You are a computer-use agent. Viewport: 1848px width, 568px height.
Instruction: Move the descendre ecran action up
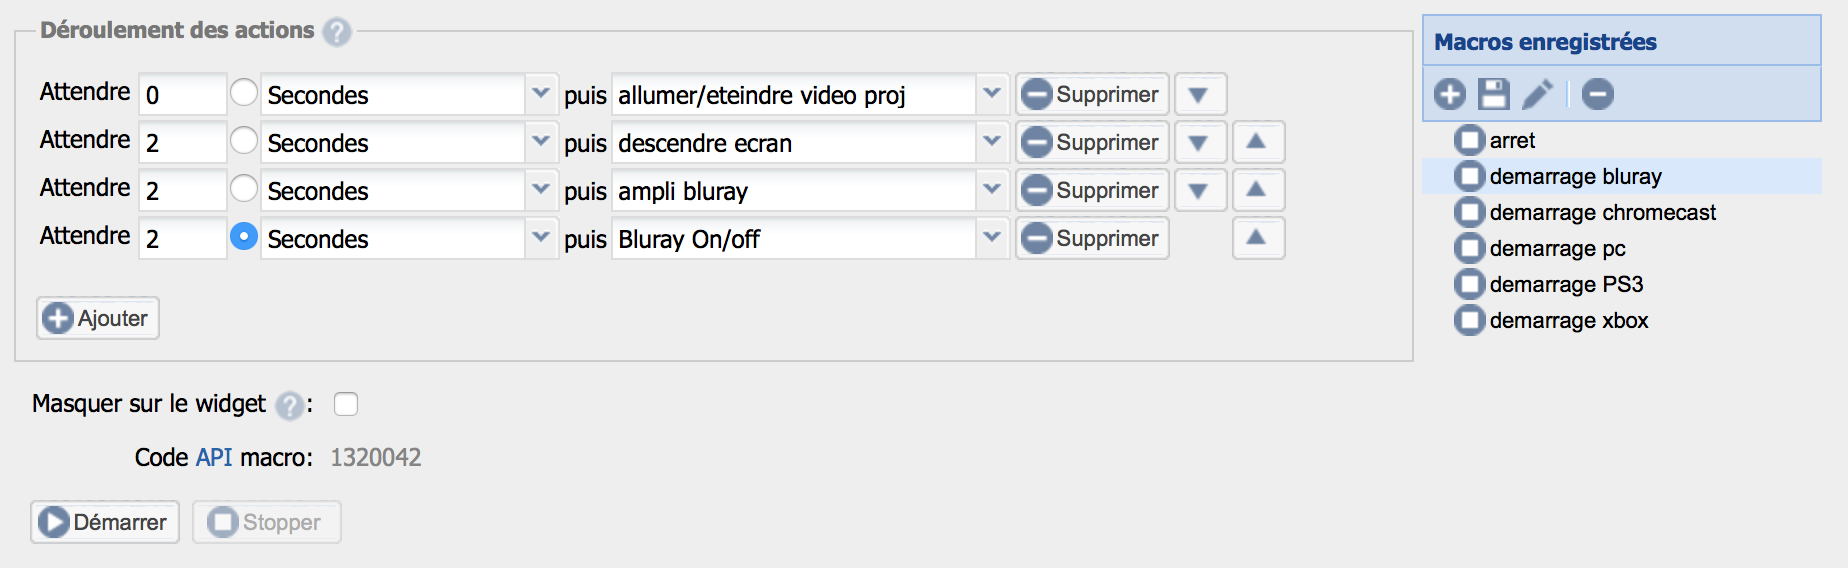click(x=1258, y=142)
